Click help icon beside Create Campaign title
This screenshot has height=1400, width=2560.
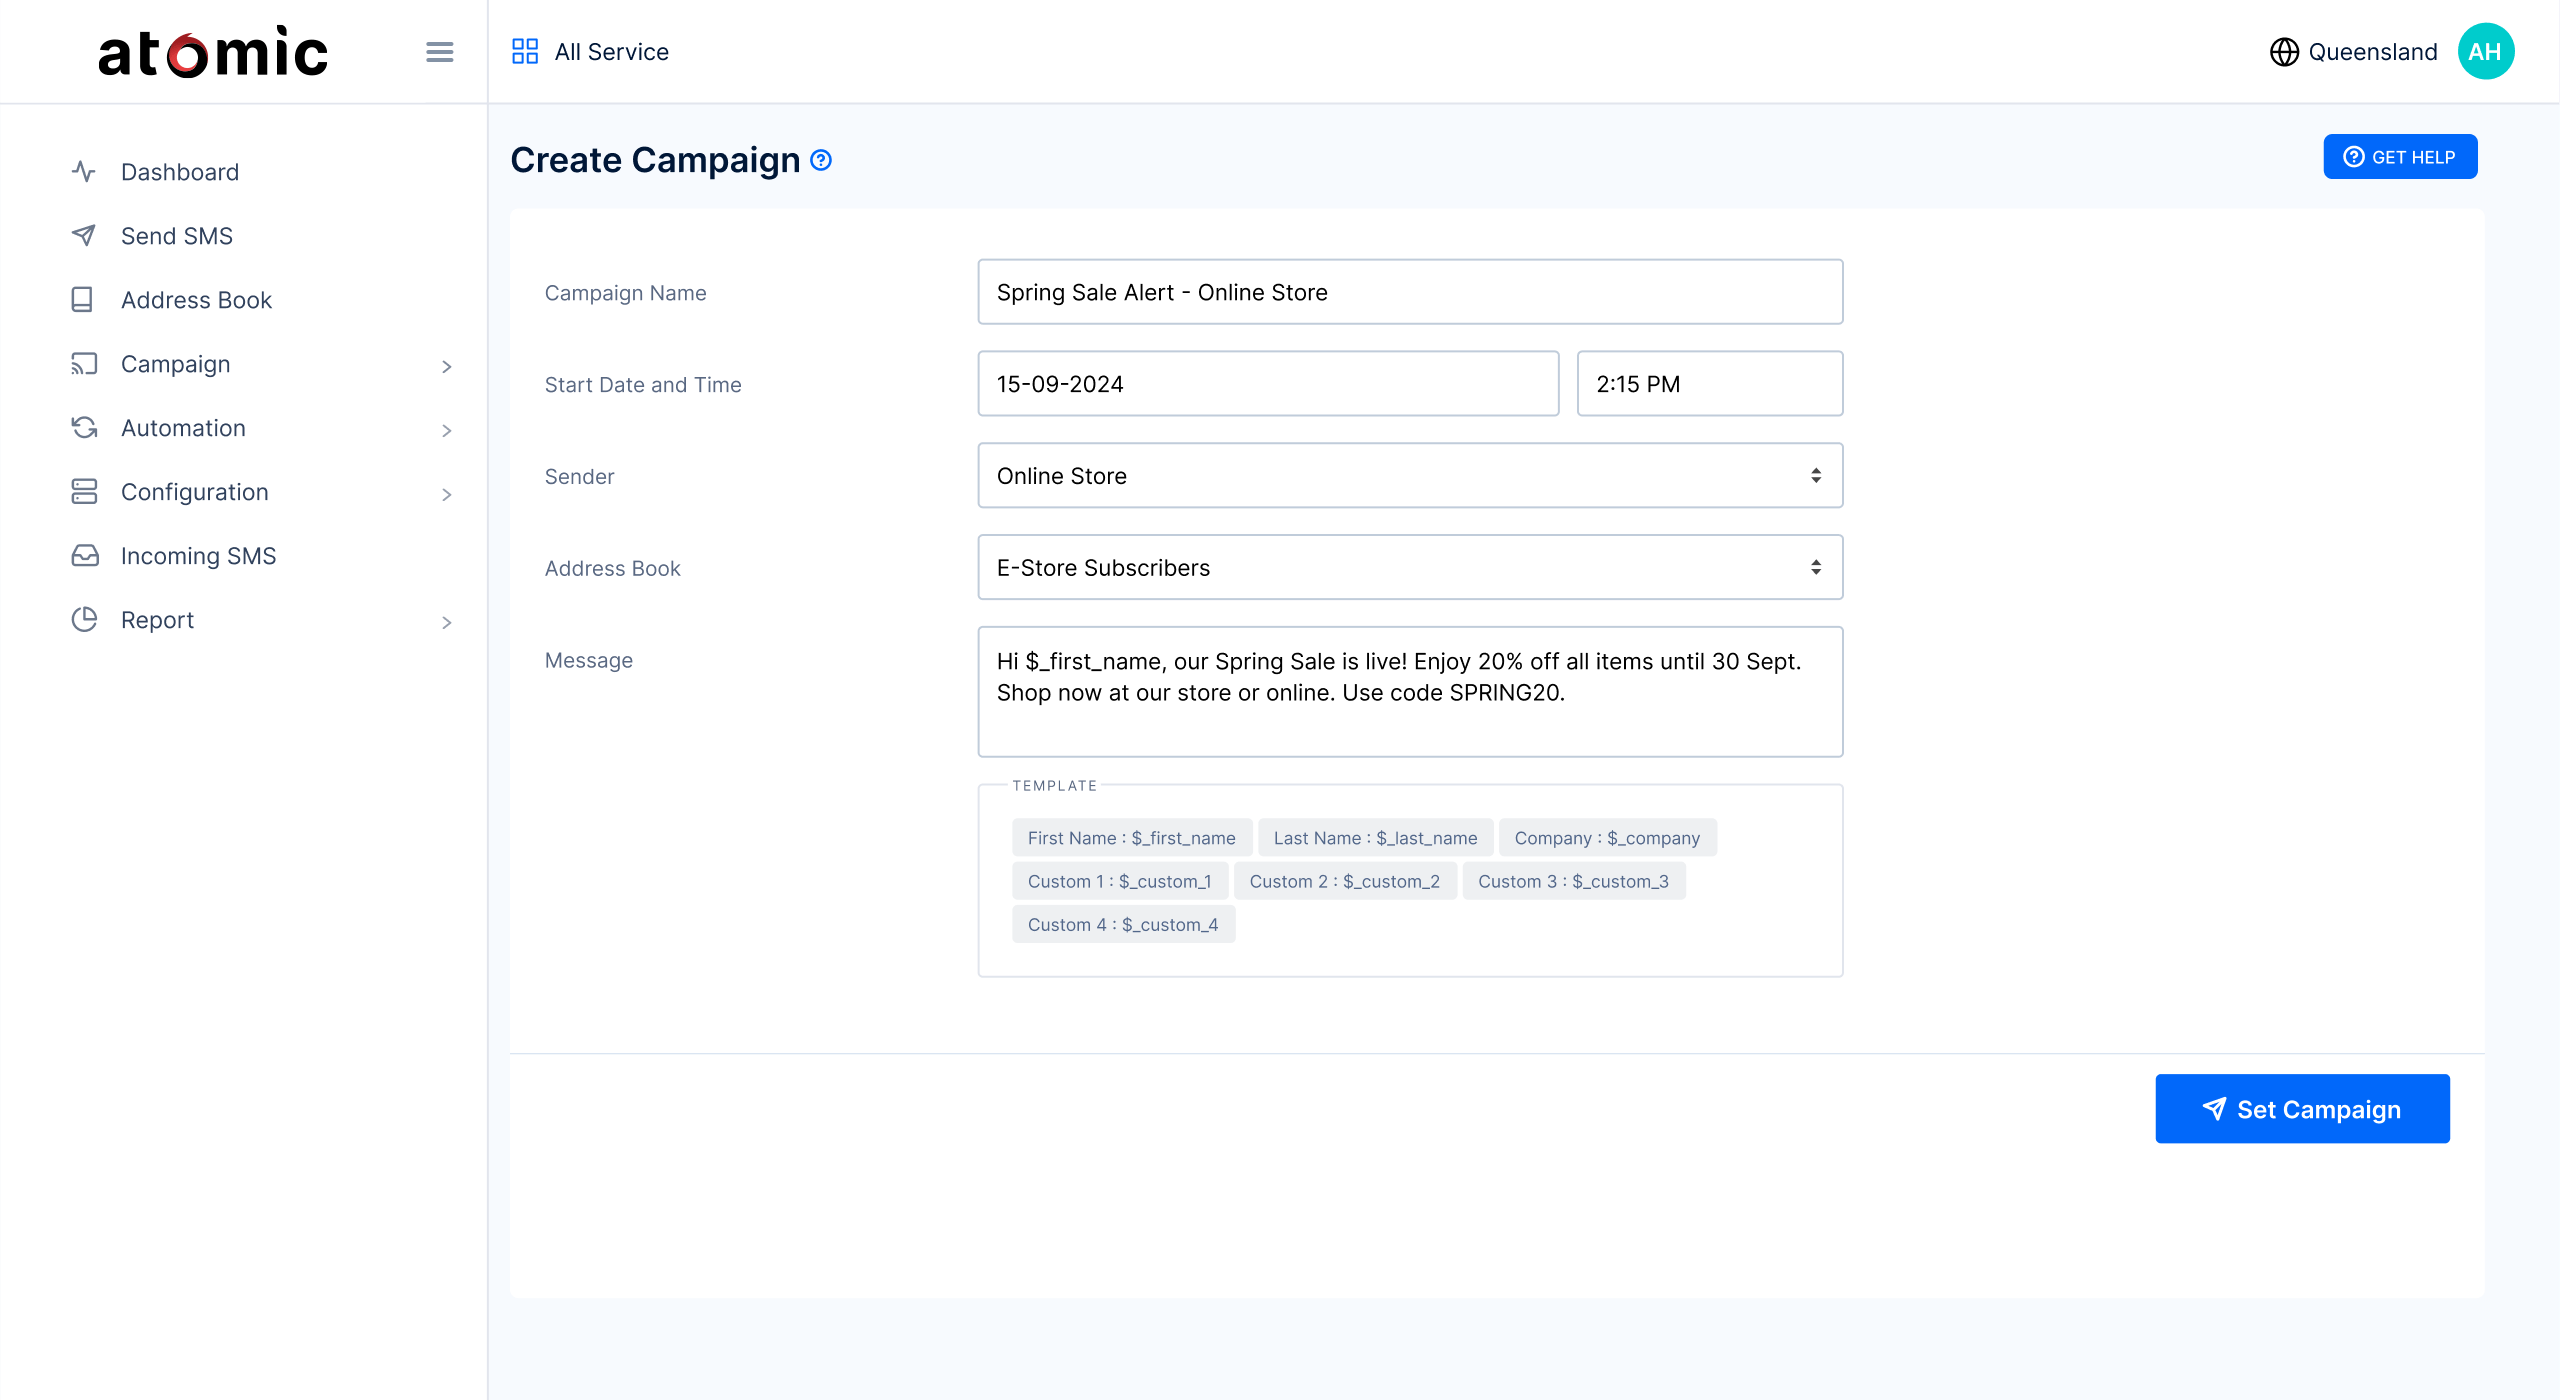pyautogui.click(x=821, y=160)
